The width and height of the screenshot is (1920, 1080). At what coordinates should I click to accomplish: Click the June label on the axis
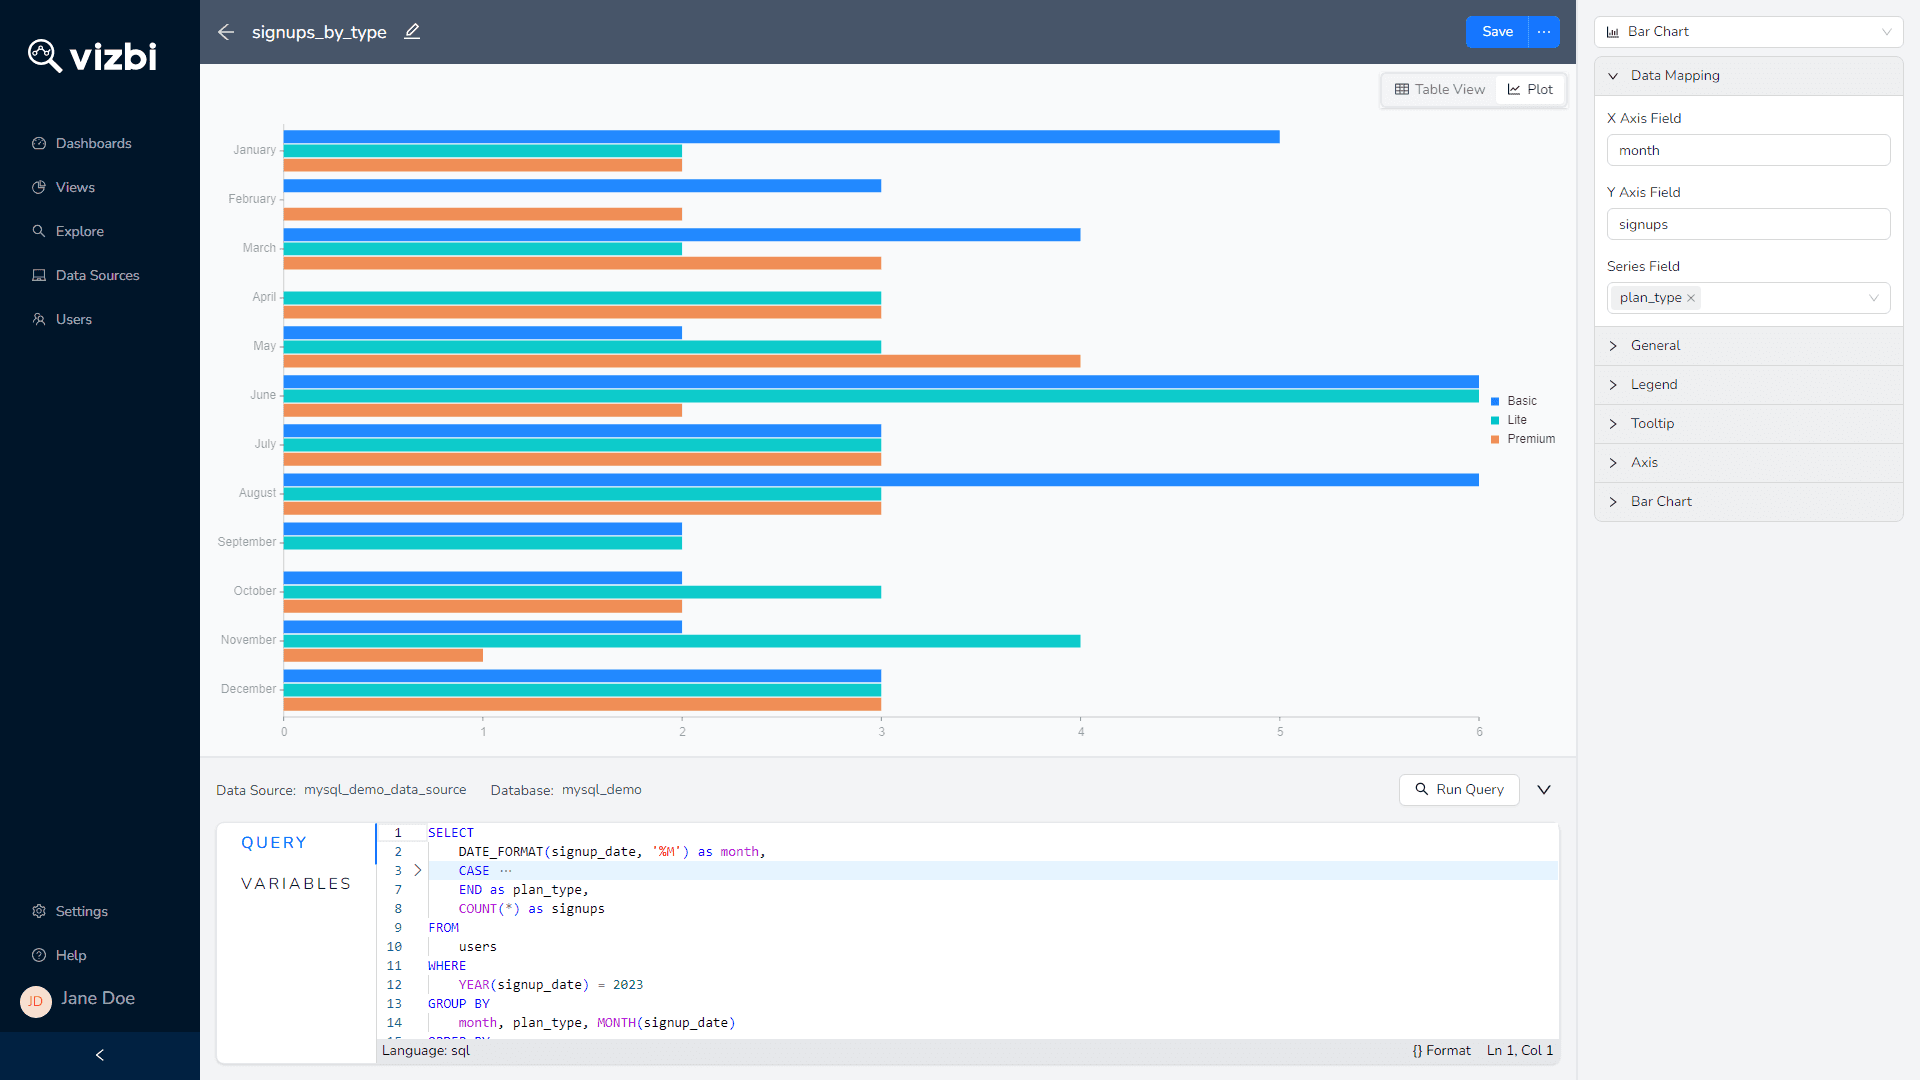coord(263,395)
